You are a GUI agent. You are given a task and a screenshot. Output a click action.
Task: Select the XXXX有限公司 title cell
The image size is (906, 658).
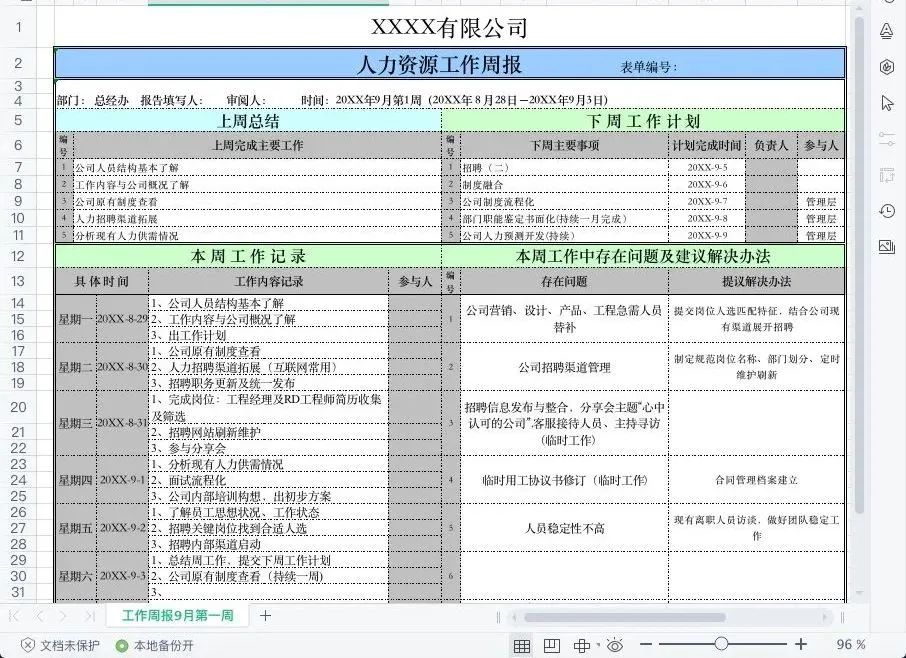(449, 28)
